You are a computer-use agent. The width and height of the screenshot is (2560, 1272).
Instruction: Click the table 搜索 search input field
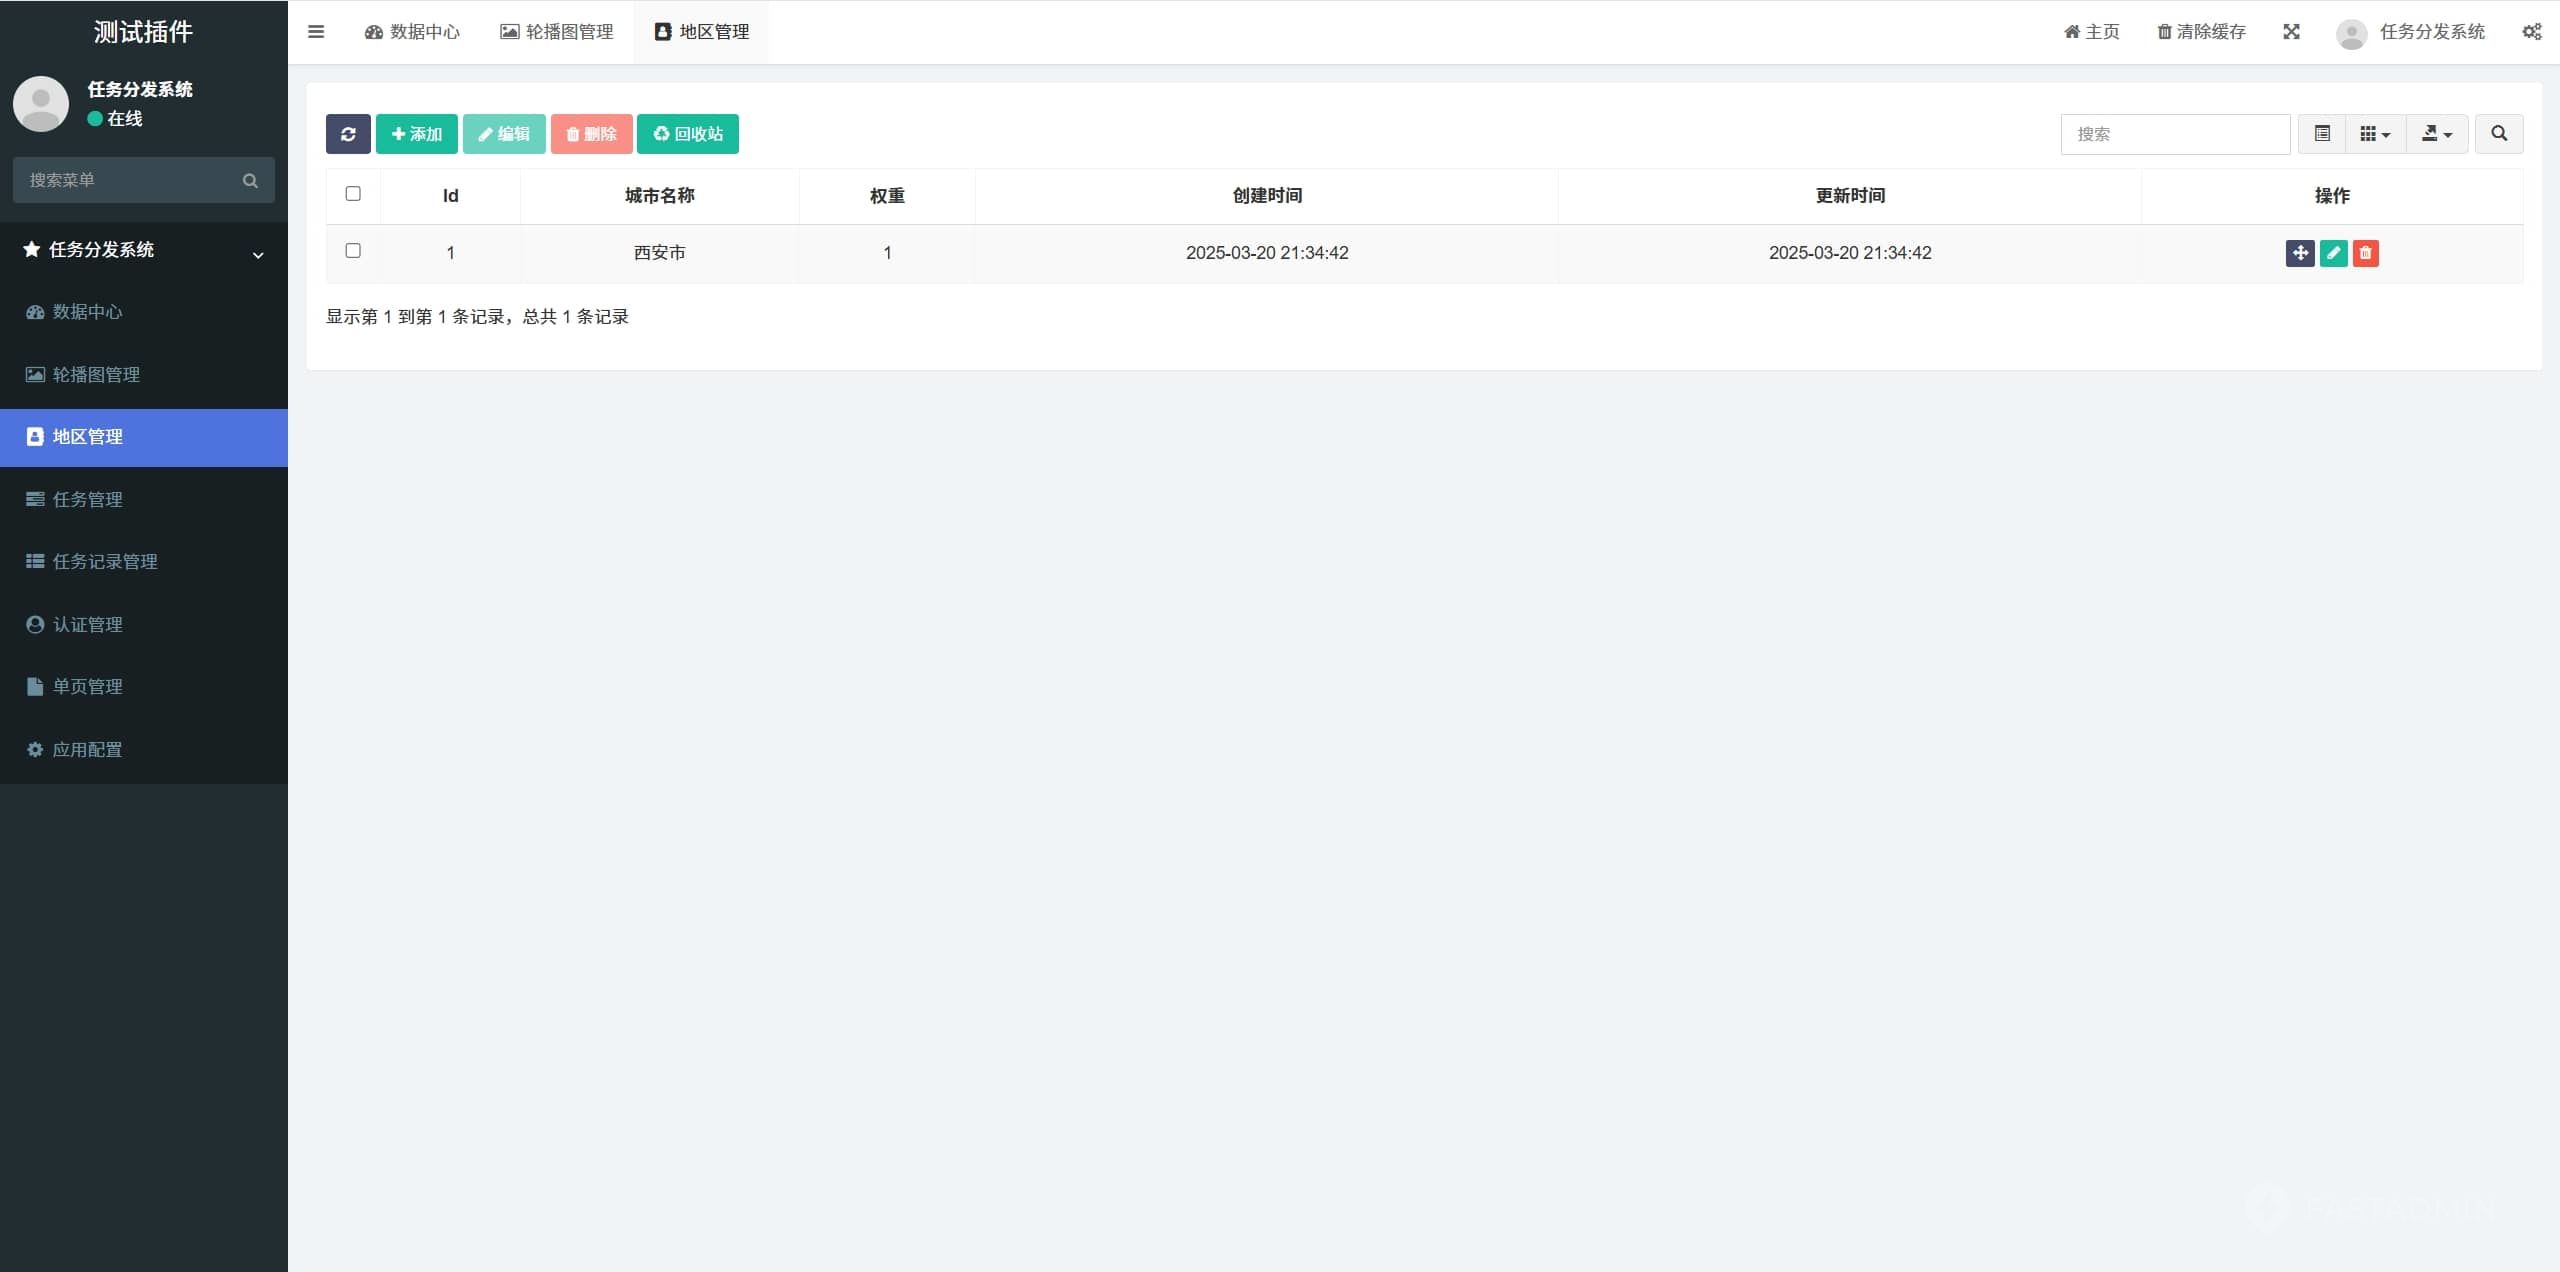[x=2174, y=134]
